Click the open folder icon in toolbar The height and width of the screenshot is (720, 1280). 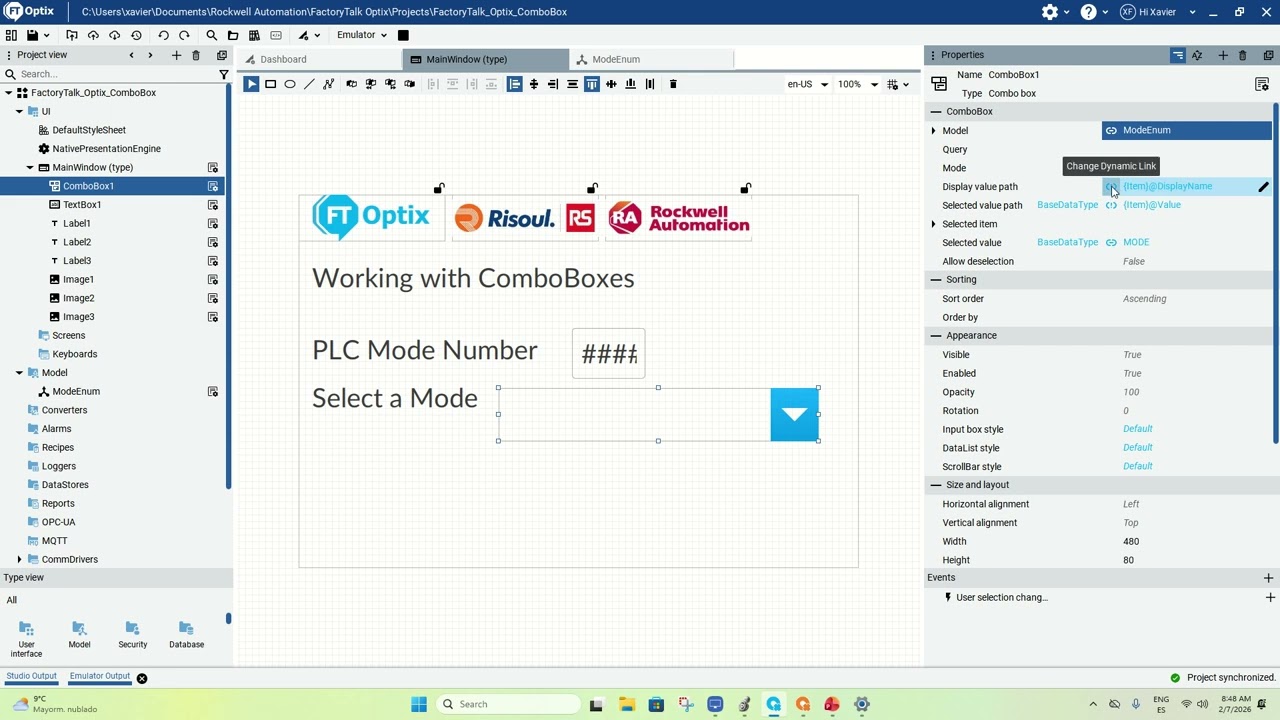click(233, 35)
